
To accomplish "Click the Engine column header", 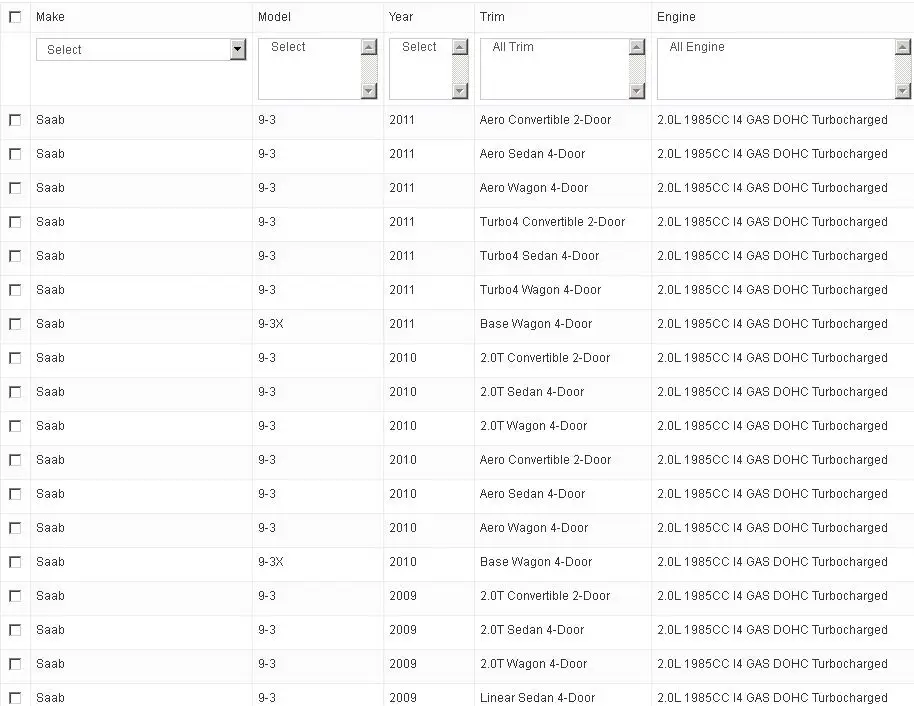I will pos(676,17).
